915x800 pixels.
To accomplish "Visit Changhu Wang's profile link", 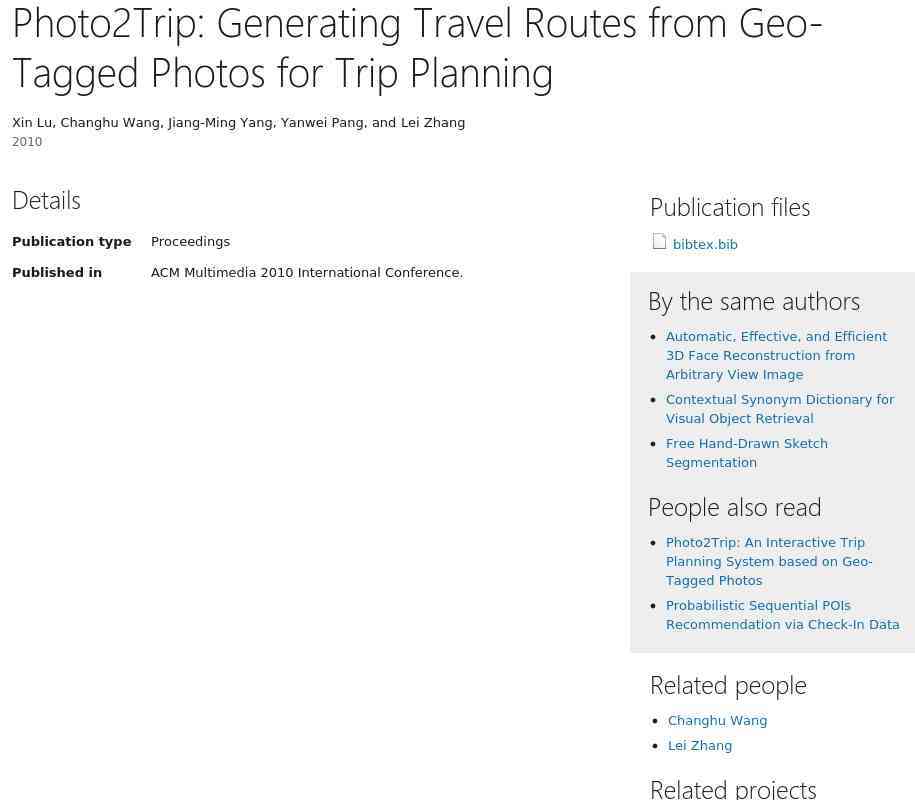I will [x=717, y=721].
